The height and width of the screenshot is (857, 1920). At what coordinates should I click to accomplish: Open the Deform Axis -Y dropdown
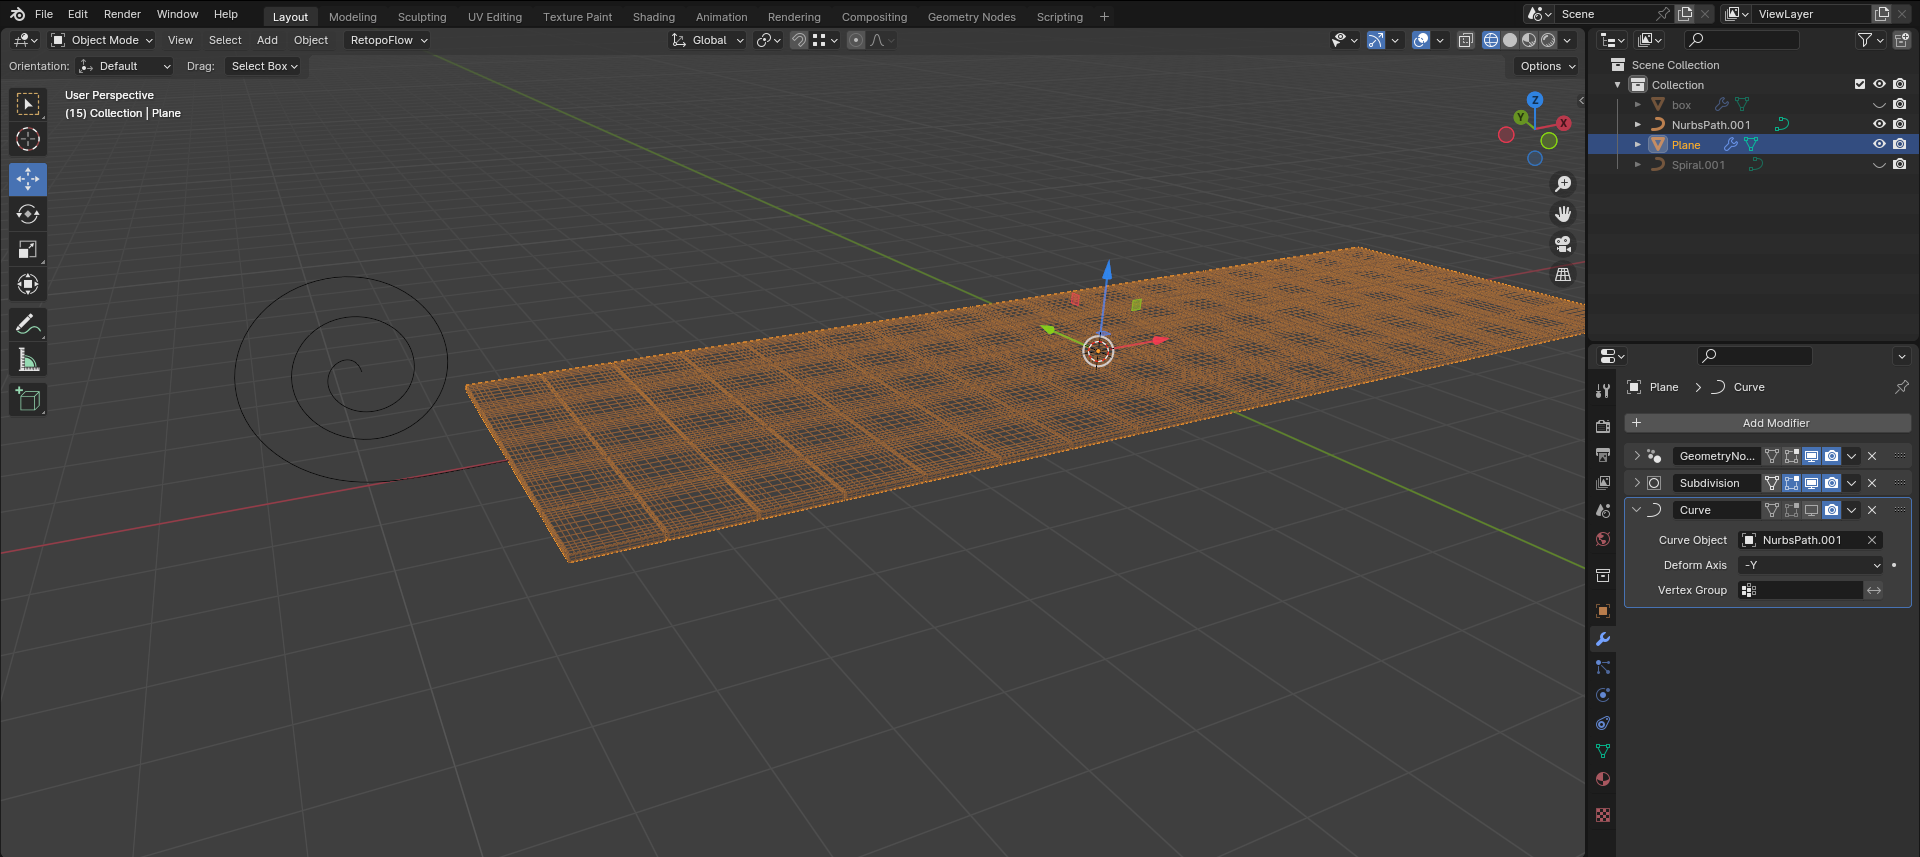click(1811, 565)
